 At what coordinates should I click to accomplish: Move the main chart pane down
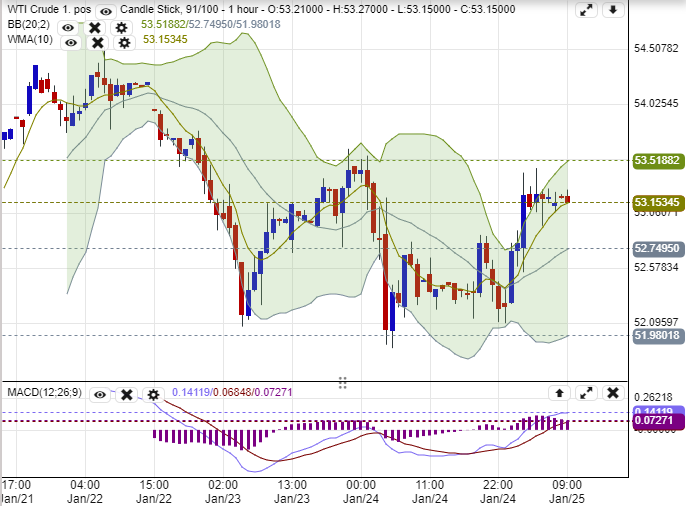pos(613,10)
